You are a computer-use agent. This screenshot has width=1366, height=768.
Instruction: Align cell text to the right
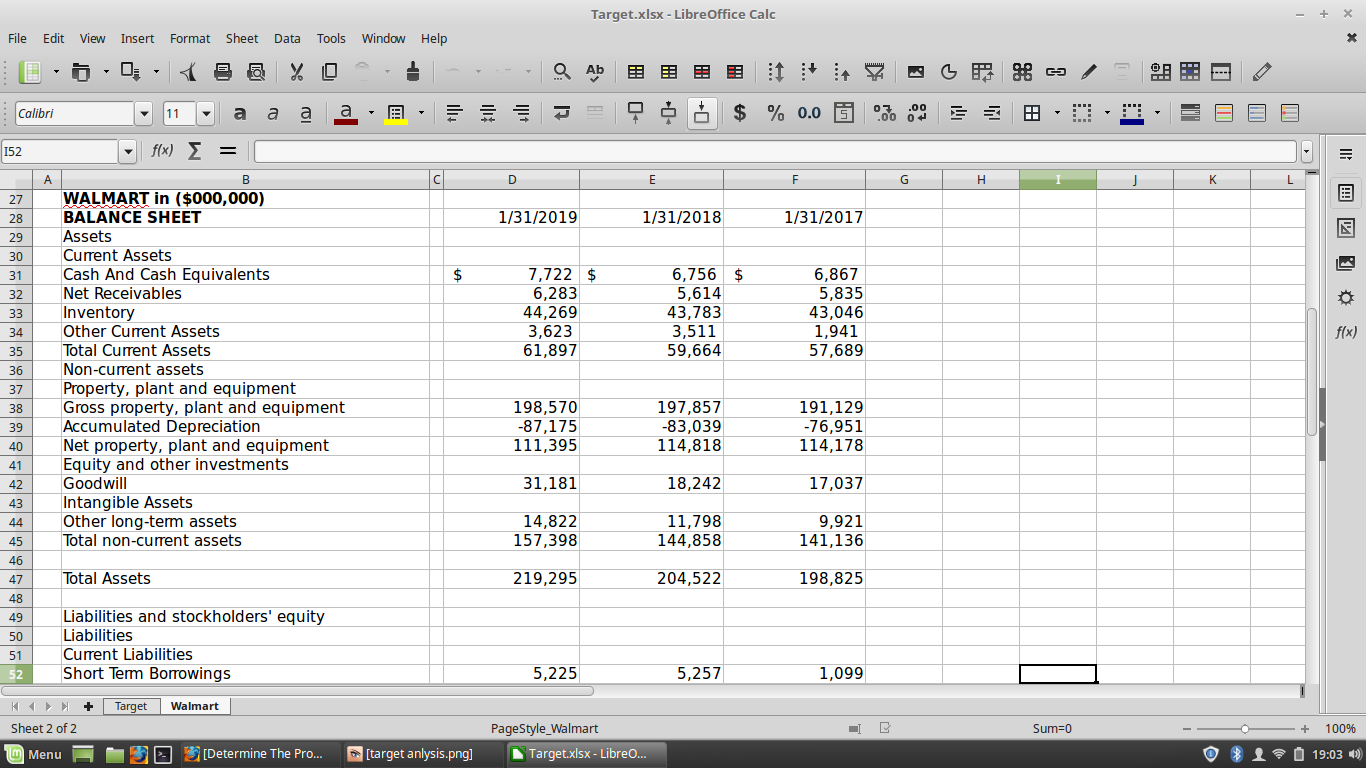[x=521, y=113]
